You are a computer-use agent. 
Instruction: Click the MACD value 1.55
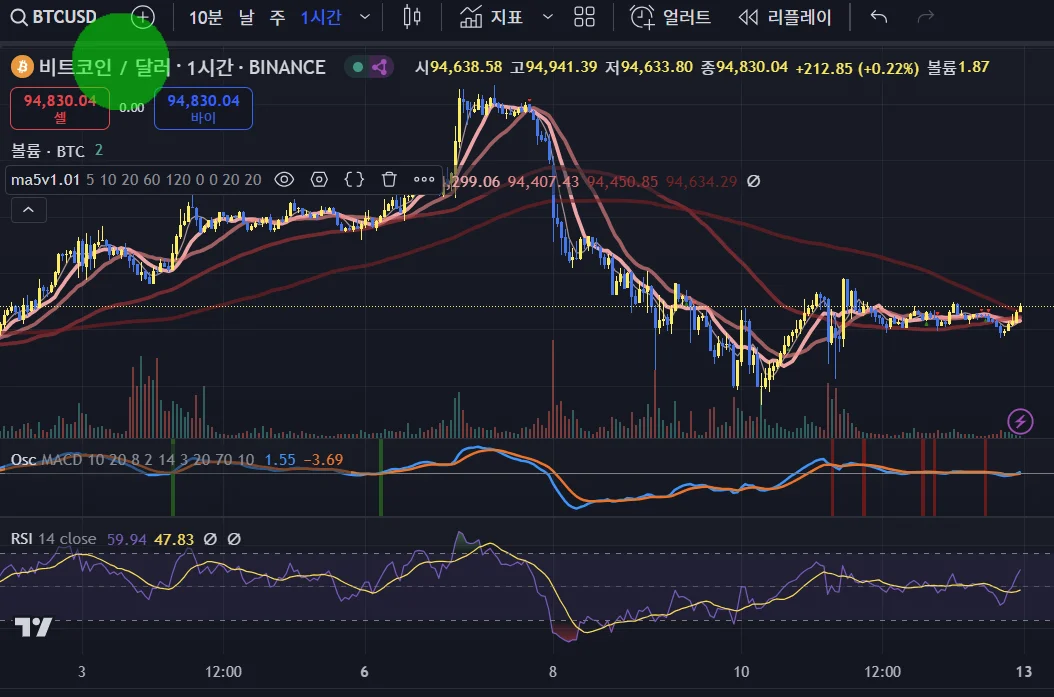pyautogui.click(x=280, y=460)
